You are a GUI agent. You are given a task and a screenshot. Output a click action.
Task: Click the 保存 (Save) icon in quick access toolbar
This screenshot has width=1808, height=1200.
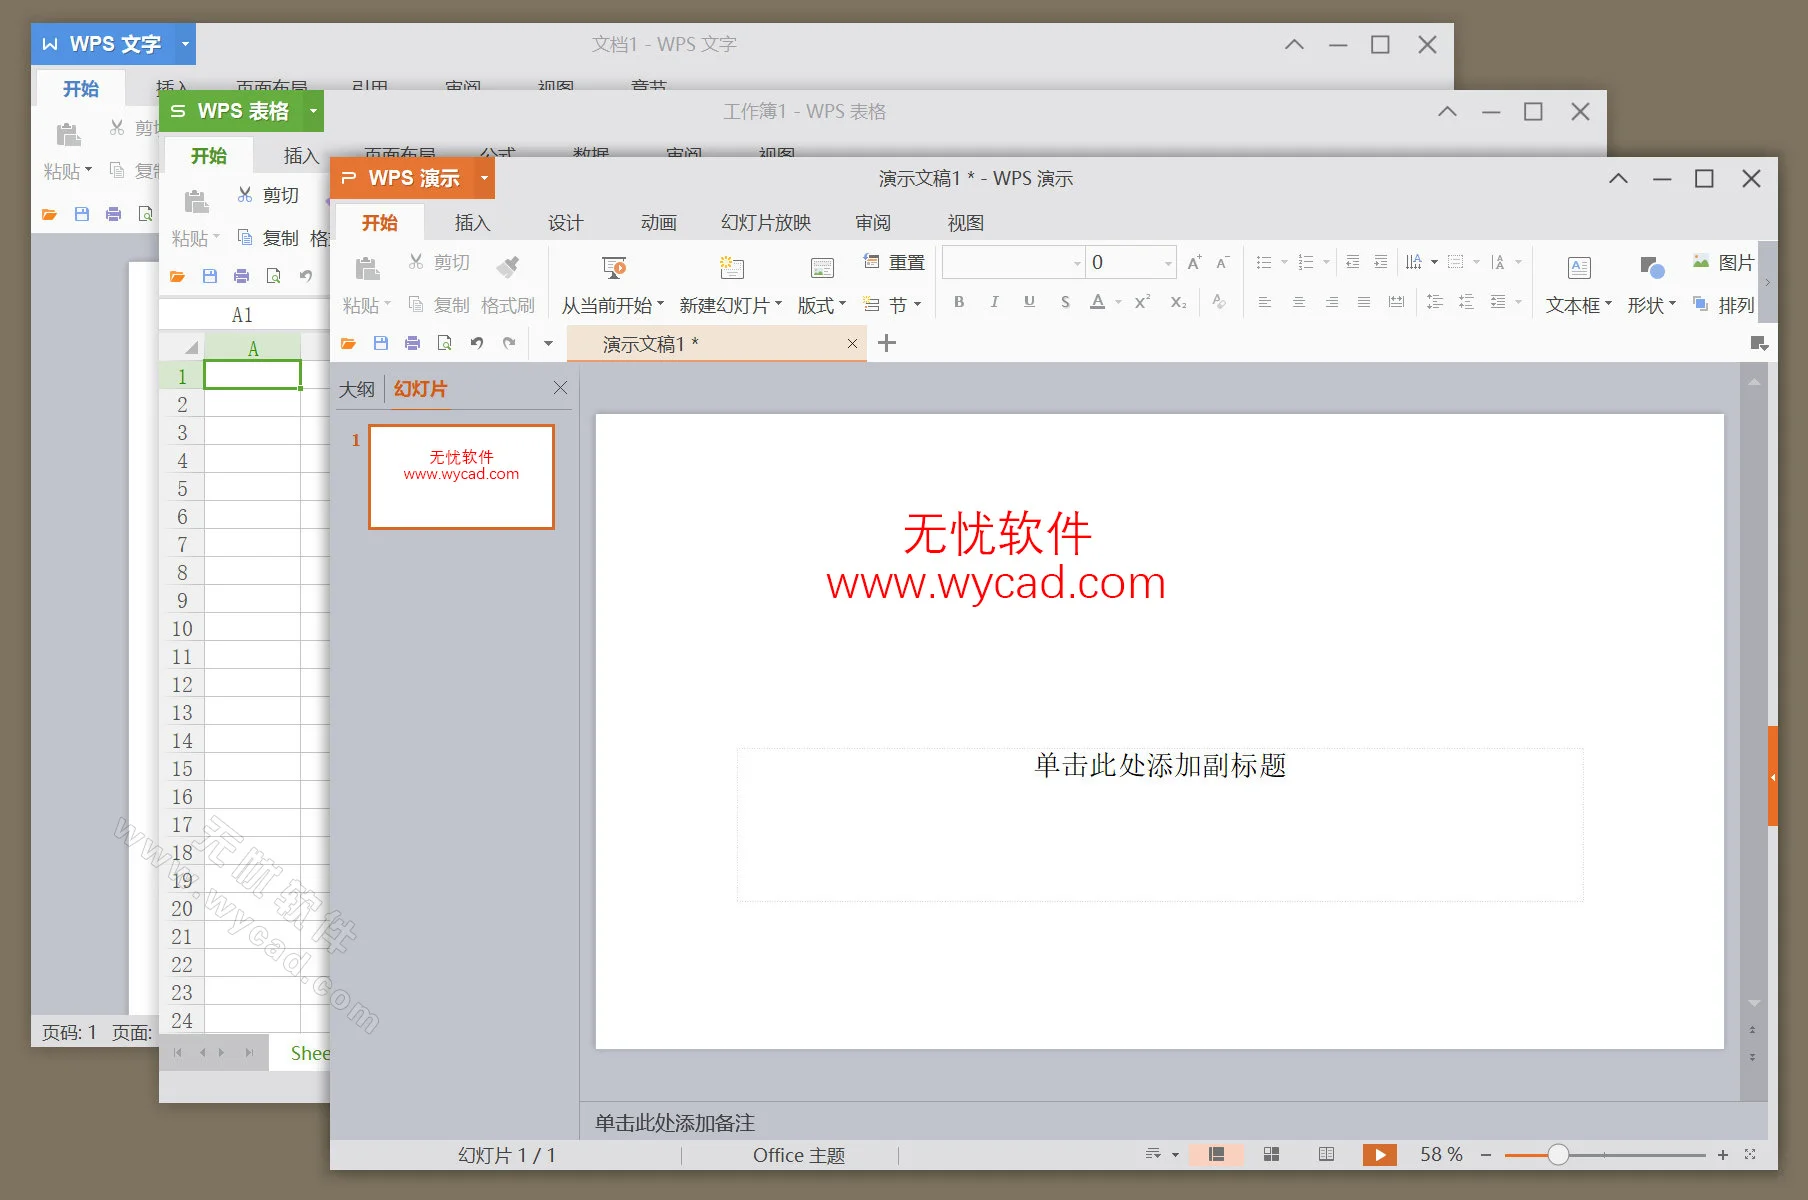coord(380,342)
